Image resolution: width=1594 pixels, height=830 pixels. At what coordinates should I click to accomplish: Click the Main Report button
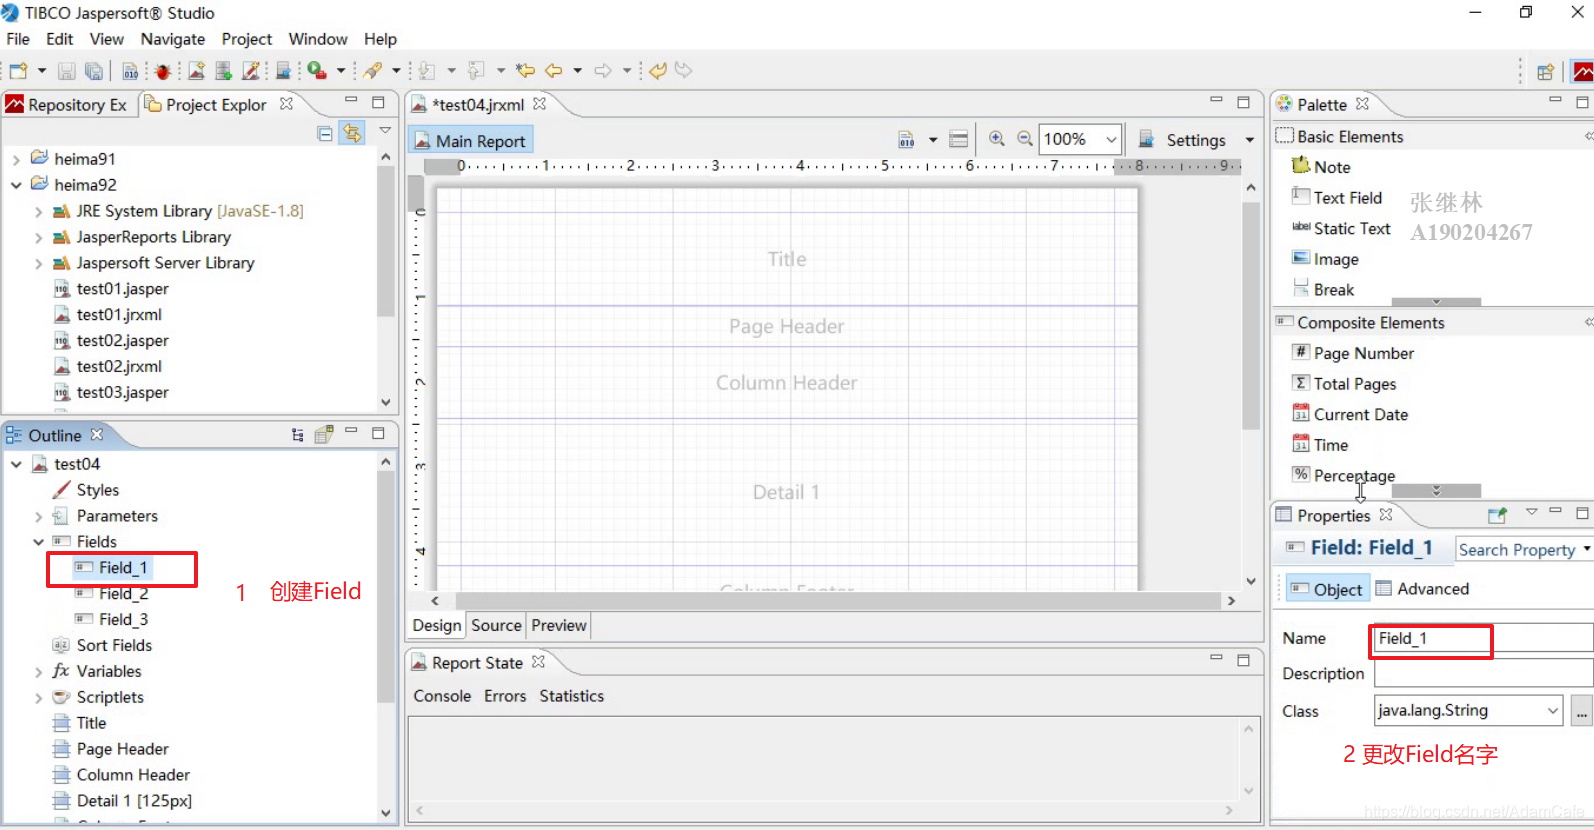[x=470, y=141]
